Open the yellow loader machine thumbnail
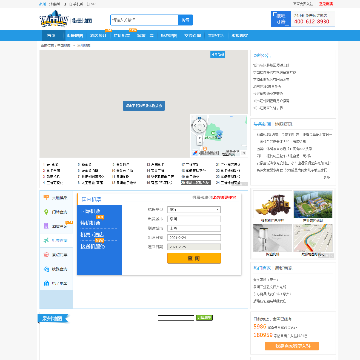Viewport: 360px width, 360px height. coord(272,205)
